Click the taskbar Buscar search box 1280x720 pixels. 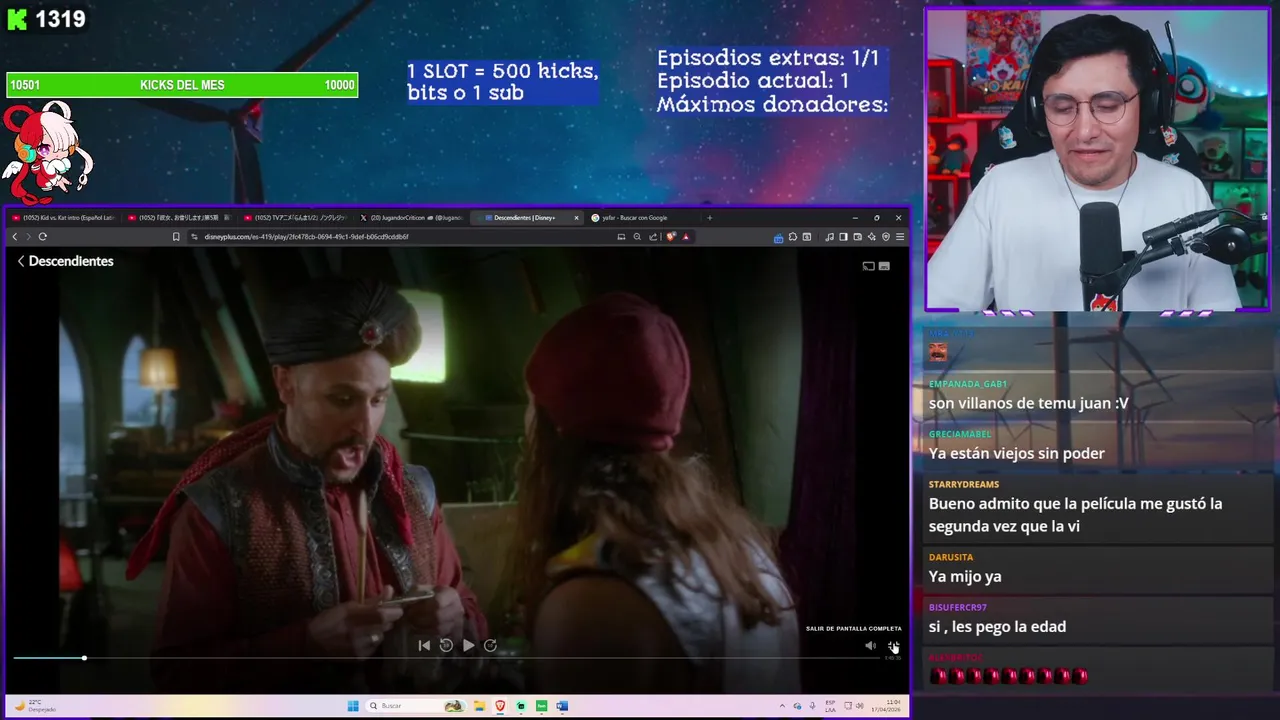[x=416, y=705]
